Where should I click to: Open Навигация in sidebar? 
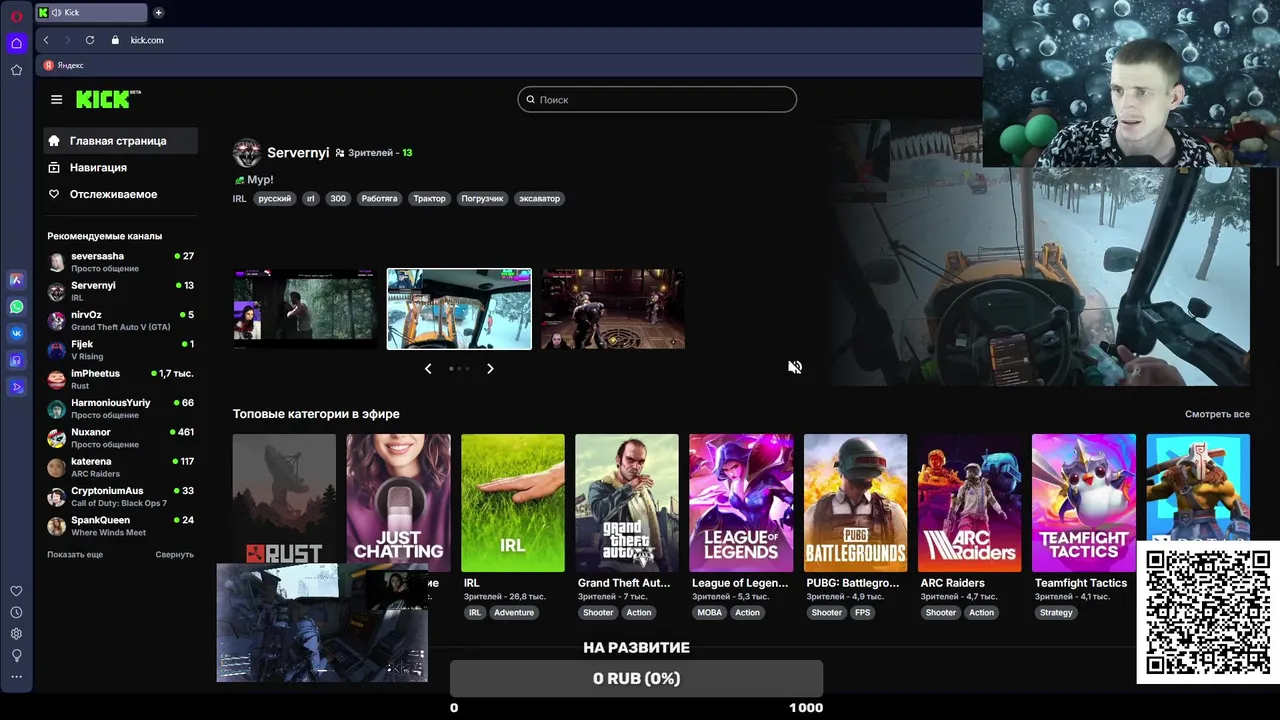point(120,168)
